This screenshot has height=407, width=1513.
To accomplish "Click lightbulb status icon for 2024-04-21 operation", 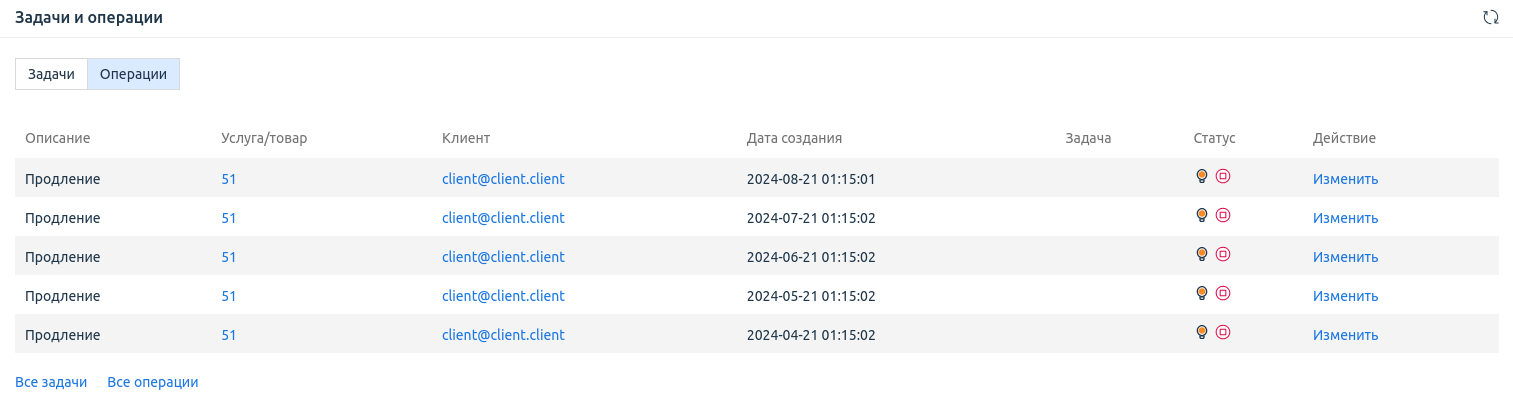I will [x=1202, y=333].
